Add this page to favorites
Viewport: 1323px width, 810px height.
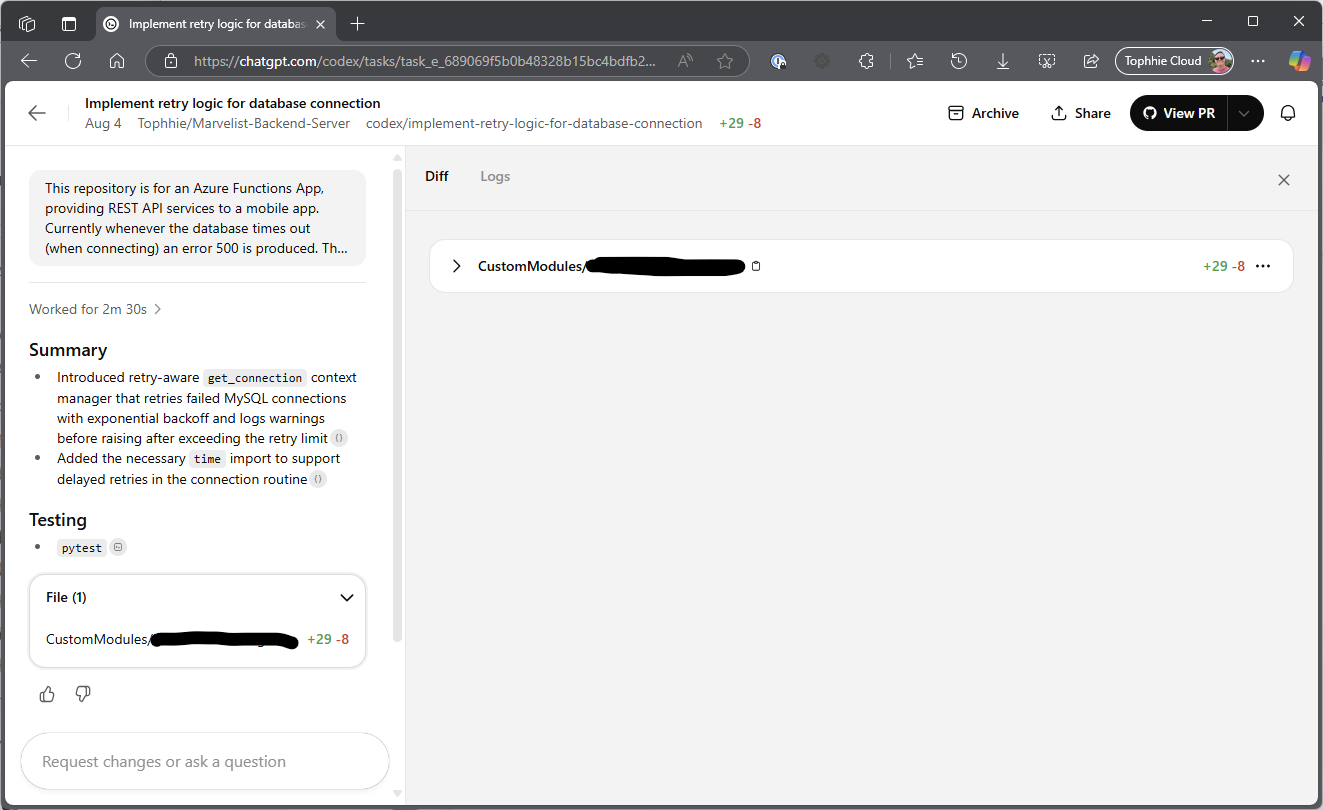[x=725, y=61]
